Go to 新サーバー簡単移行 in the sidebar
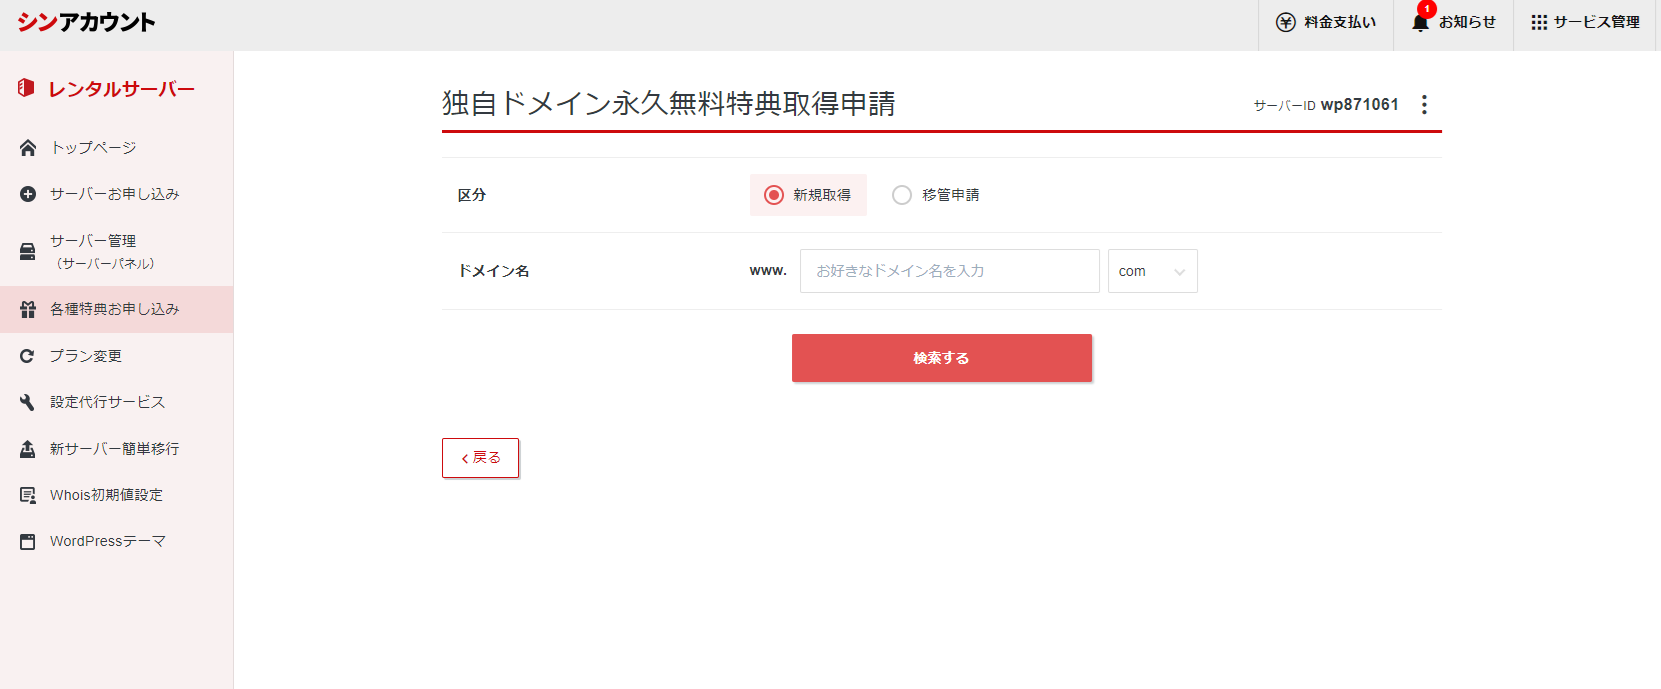The width and height of the screenshot is (1661, 689). pyautogui.click(x=114, y=449)
